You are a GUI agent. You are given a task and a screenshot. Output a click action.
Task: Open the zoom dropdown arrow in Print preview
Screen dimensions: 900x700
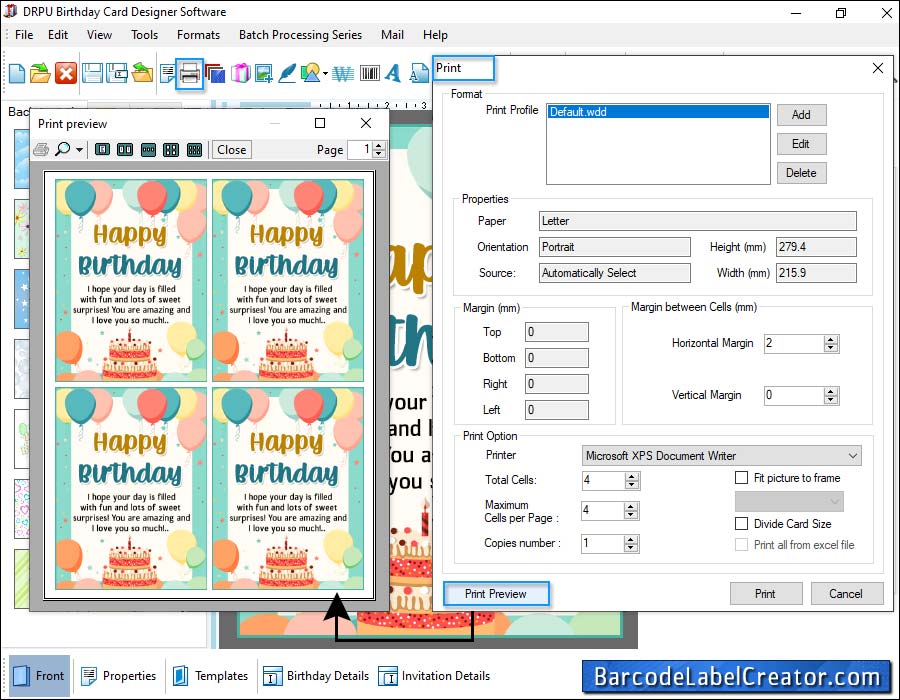pos(79,150)
